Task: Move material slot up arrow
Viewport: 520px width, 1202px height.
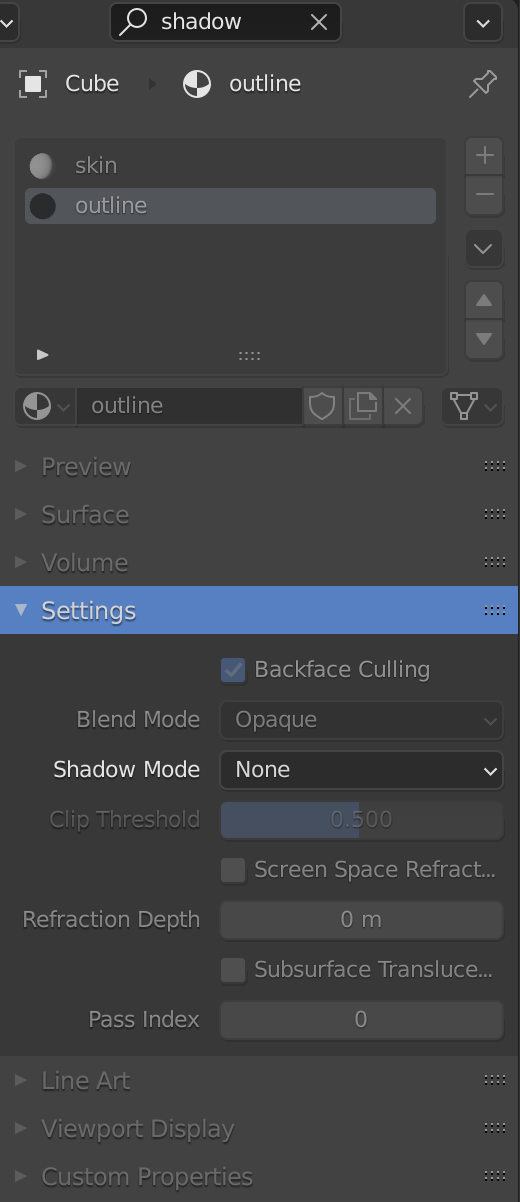Action: click(484, 300)
